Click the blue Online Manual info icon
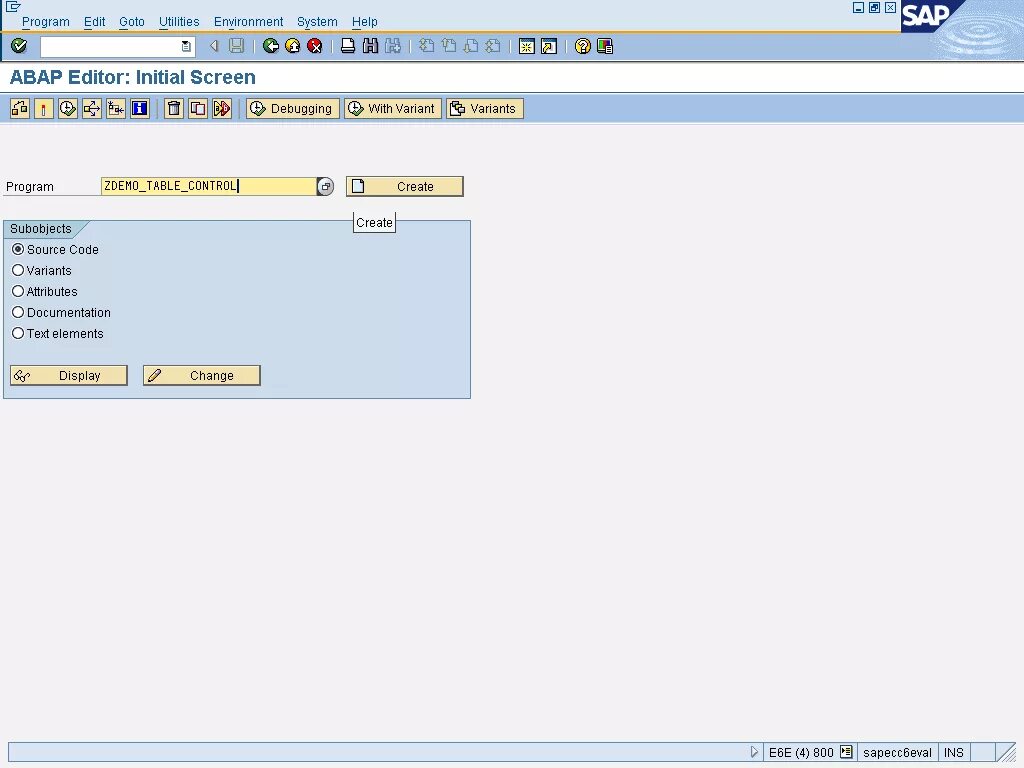 140,108
